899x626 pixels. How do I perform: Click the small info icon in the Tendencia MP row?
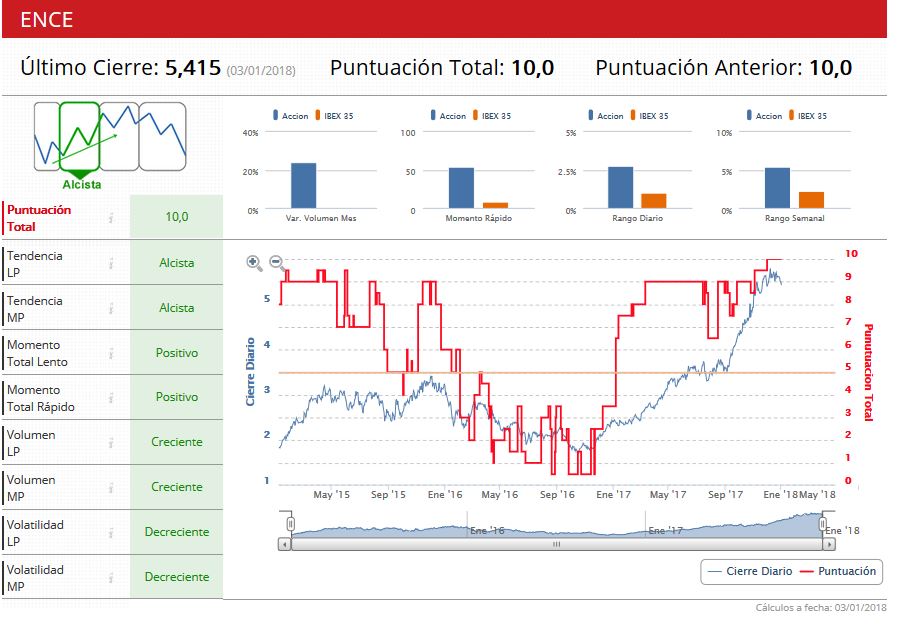(x=111, y=308)
